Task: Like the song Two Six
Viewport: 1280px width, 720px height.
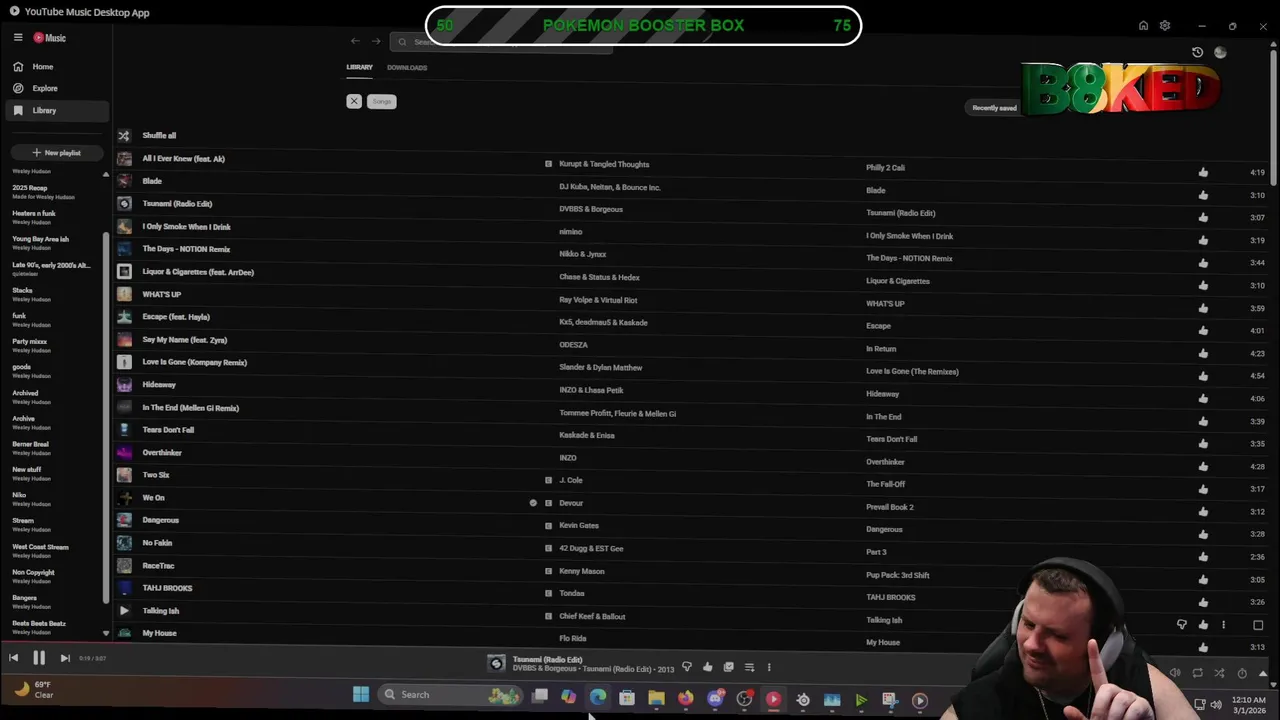Action: tap(1203, 489)
